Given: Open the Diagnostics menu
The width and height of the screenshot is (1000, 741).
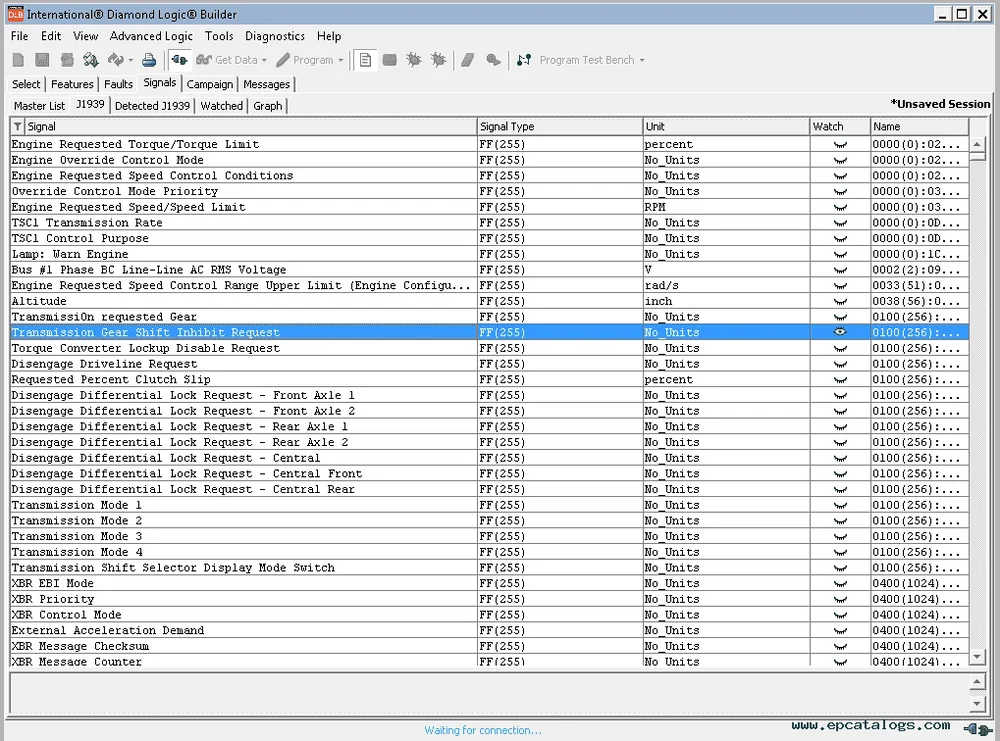Looking at the screenshot, I should pos(274,36).
